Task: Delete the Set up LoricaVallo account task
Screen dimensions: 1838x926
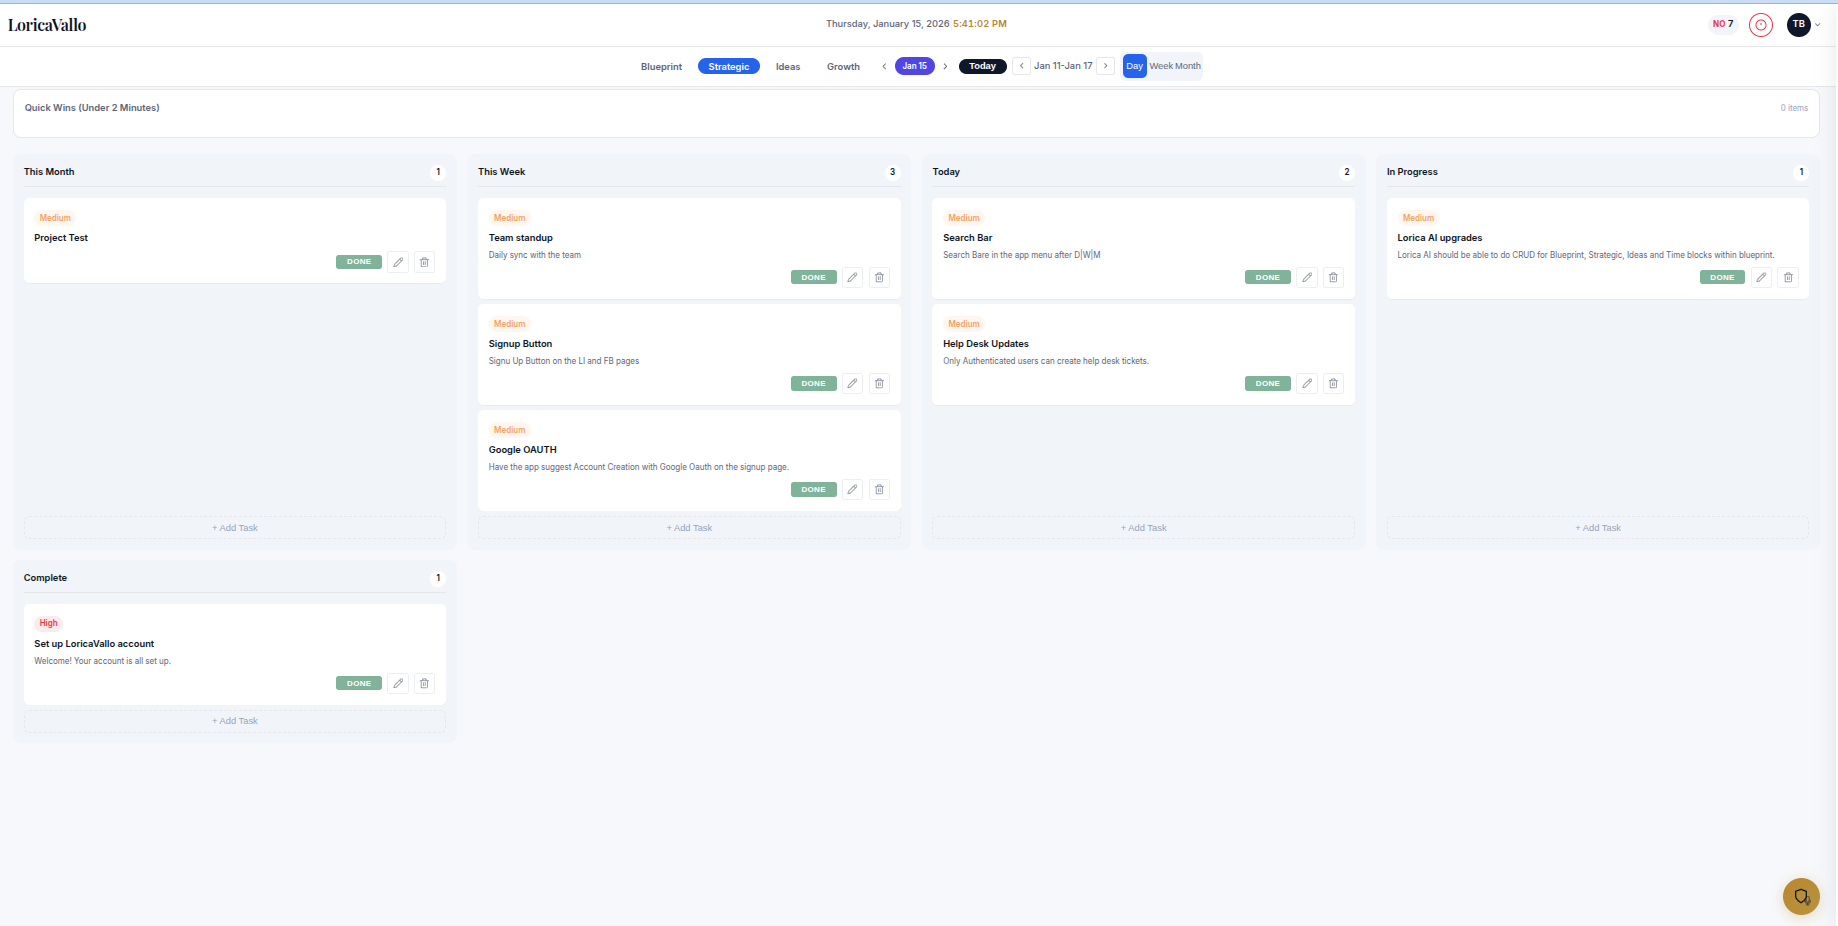Action: (x=424, y=683)
